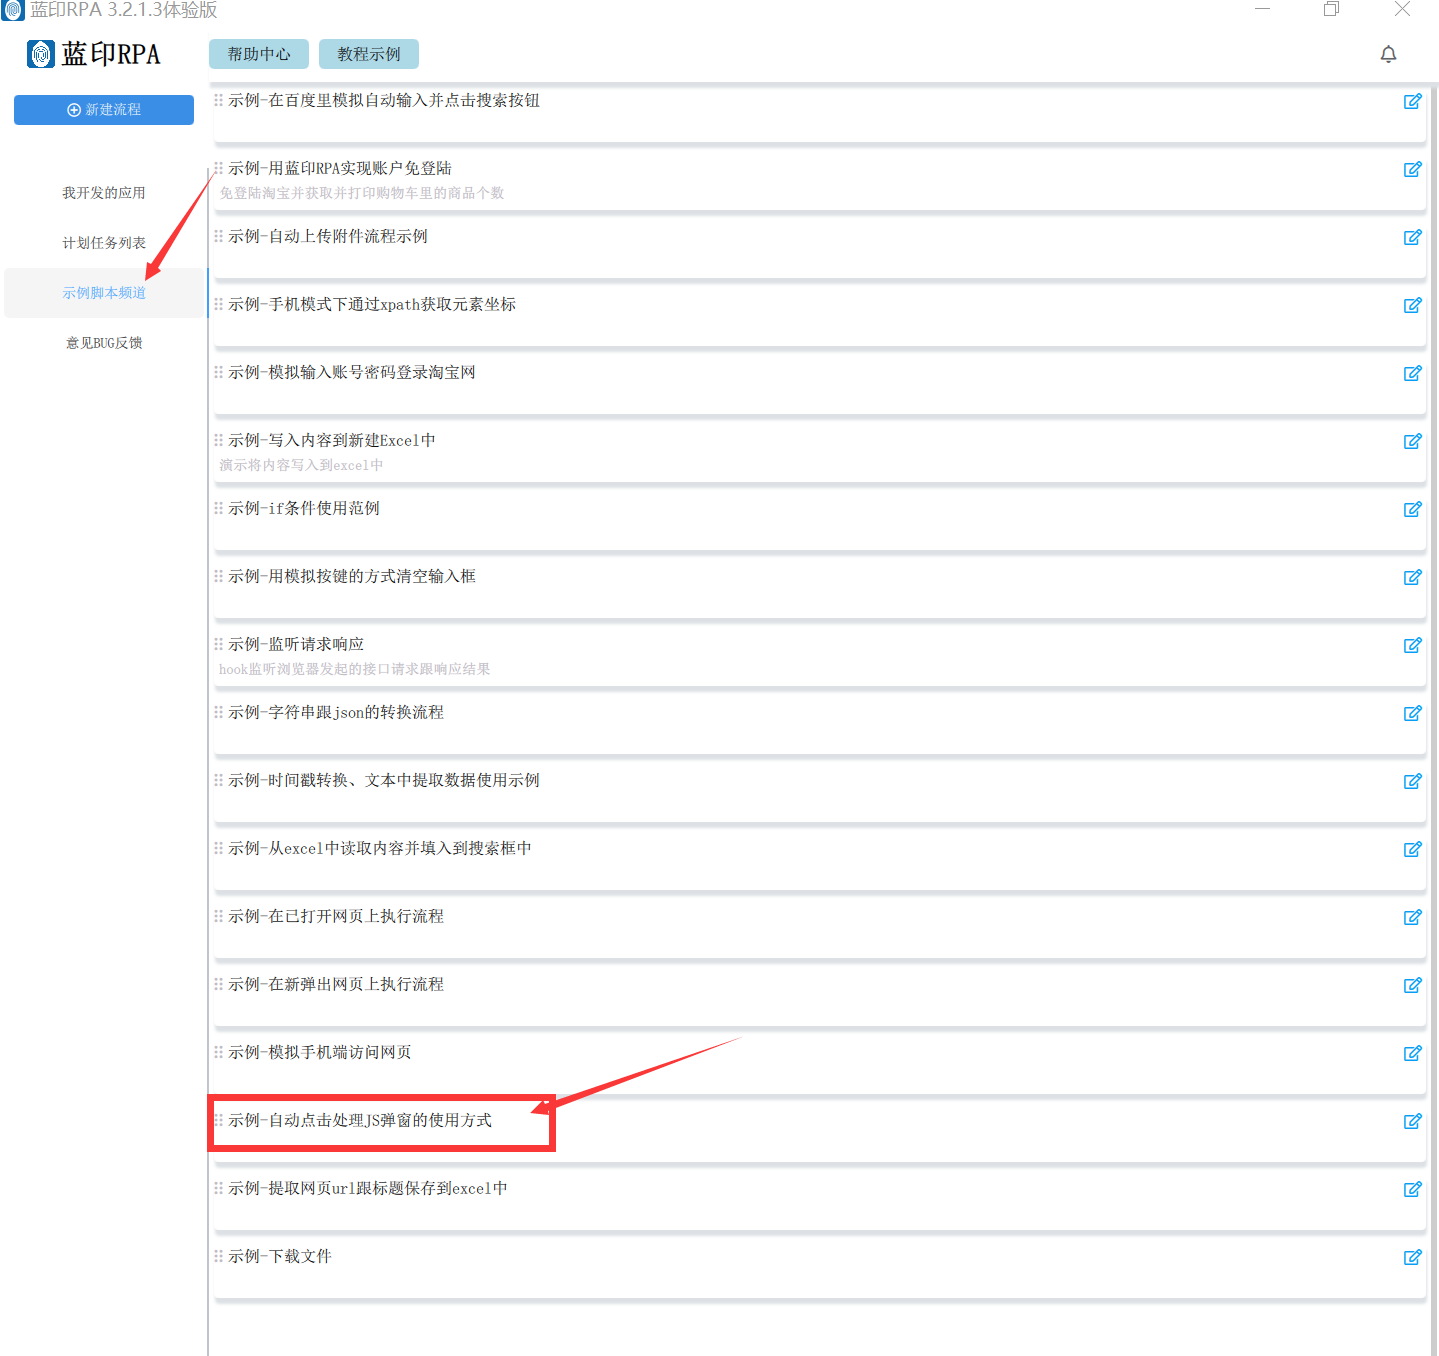This screenshot has width=1439, height=1356.
Task: Open 示例-在百度里模拟自动输入并点击搜索按钮 entry
Action: point(384,100)
